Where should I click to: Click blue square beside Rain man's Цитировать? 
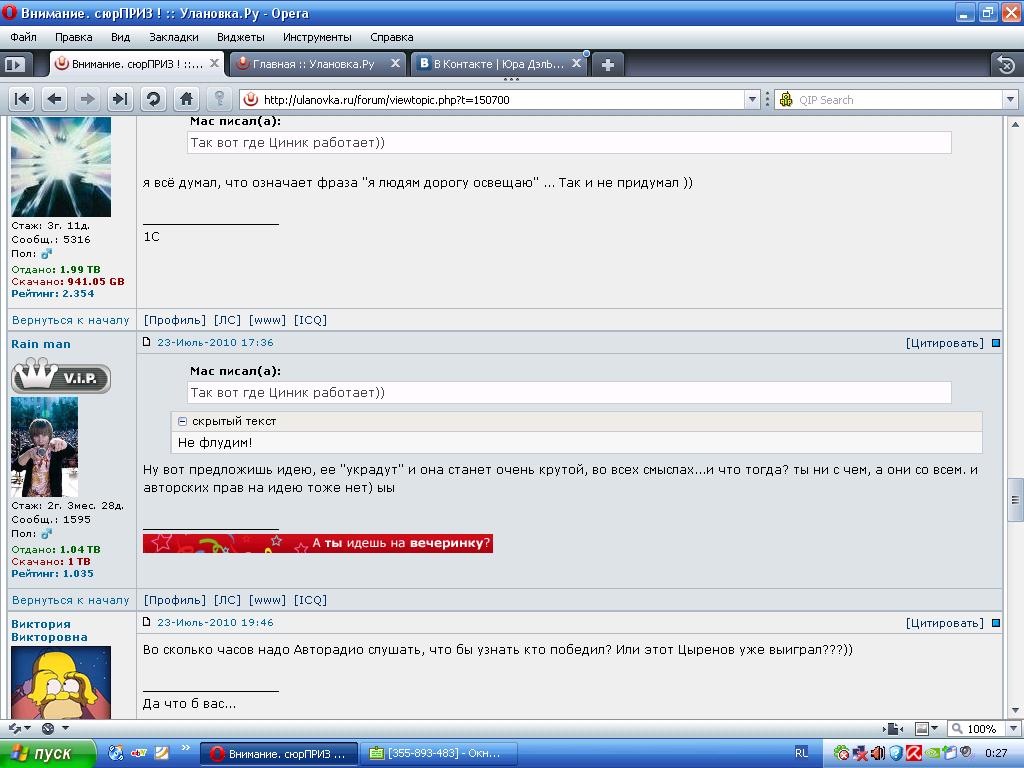(996, 343)
